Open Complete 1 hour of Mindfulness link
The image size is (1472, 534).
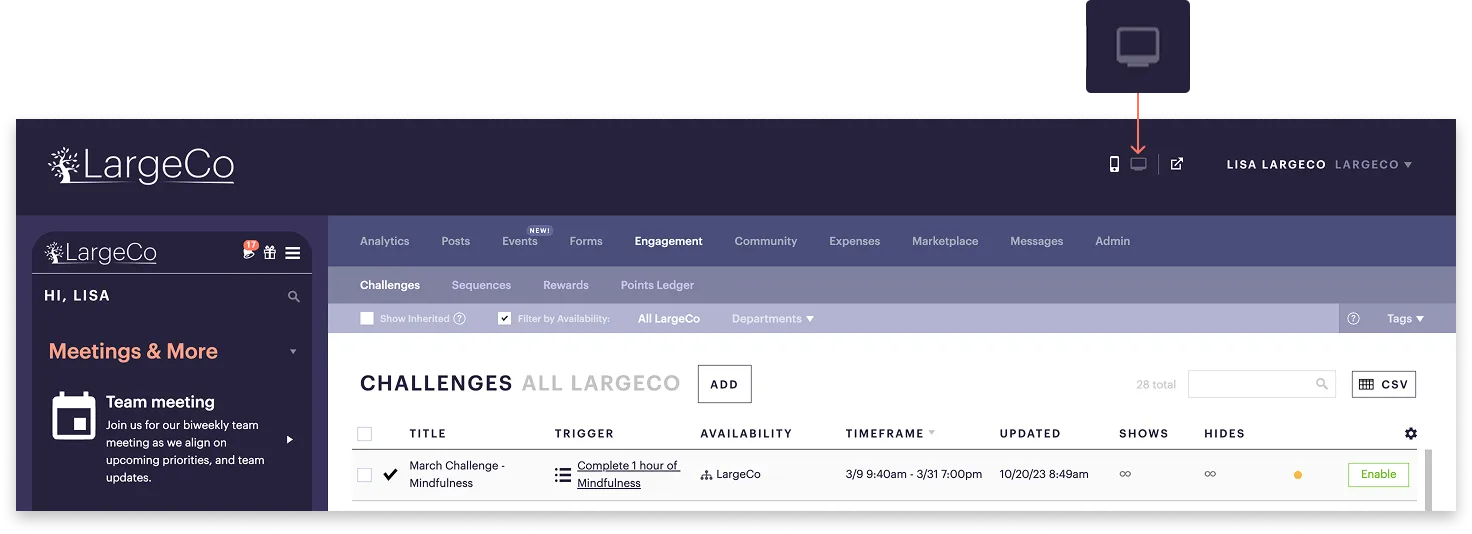click(x=628, y=474)
